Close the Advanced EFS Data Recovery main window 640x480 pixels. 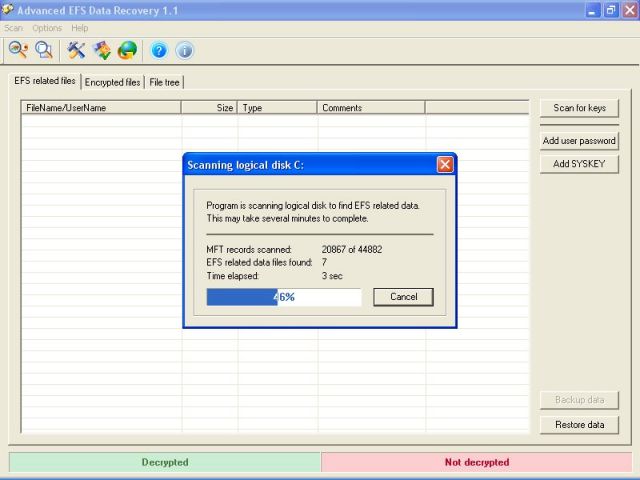629,10
